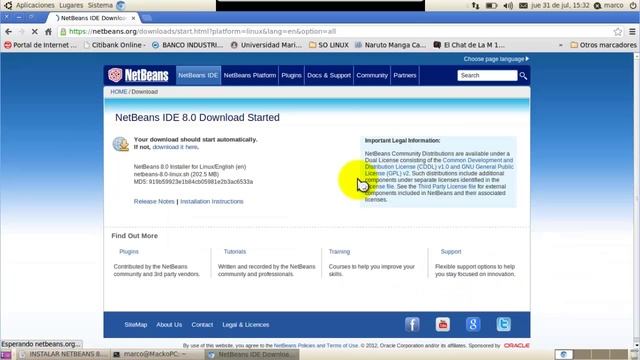Click the date and time in panel
The image size is (640, 360).
coord(560,5)
